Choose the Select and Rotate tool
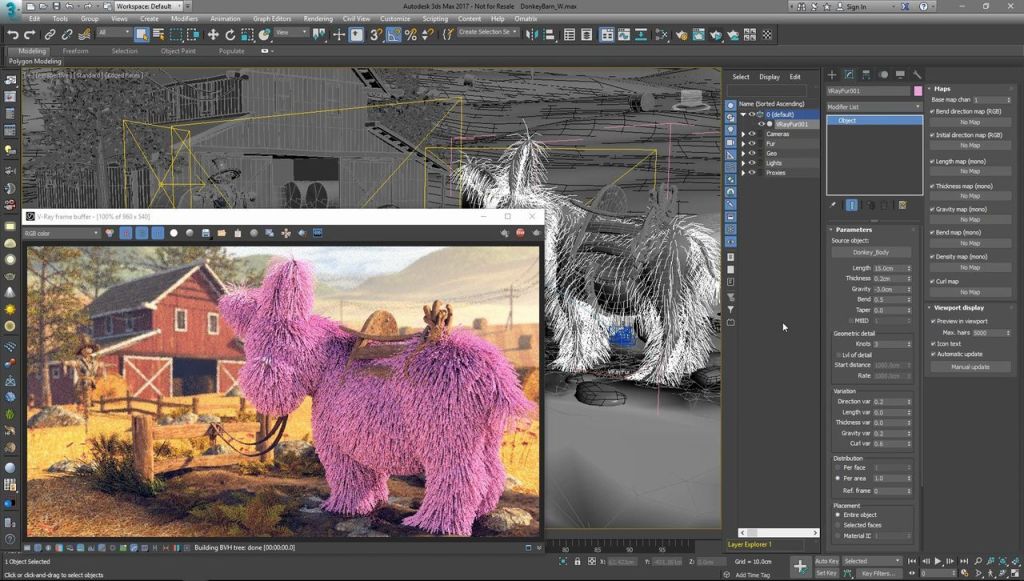1024x581 pixels. pos(230,35)
